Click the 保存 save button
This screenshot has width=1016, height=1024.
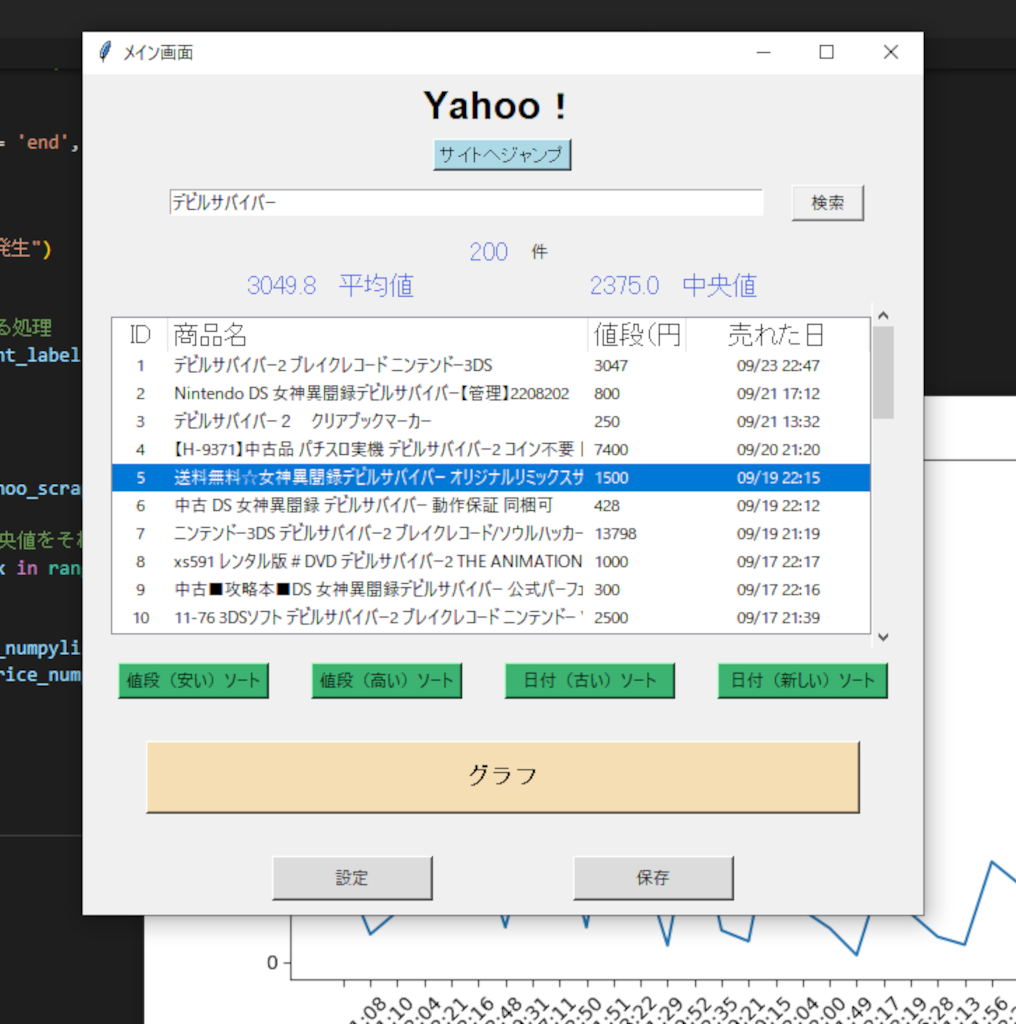653,878
